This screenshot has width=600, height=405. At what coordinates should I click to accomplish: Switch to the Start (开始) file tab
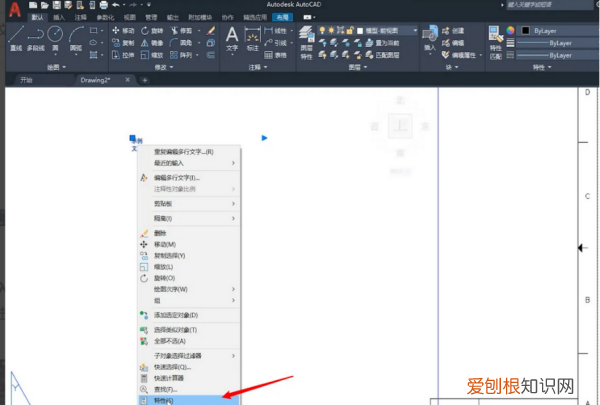[26, 80]
